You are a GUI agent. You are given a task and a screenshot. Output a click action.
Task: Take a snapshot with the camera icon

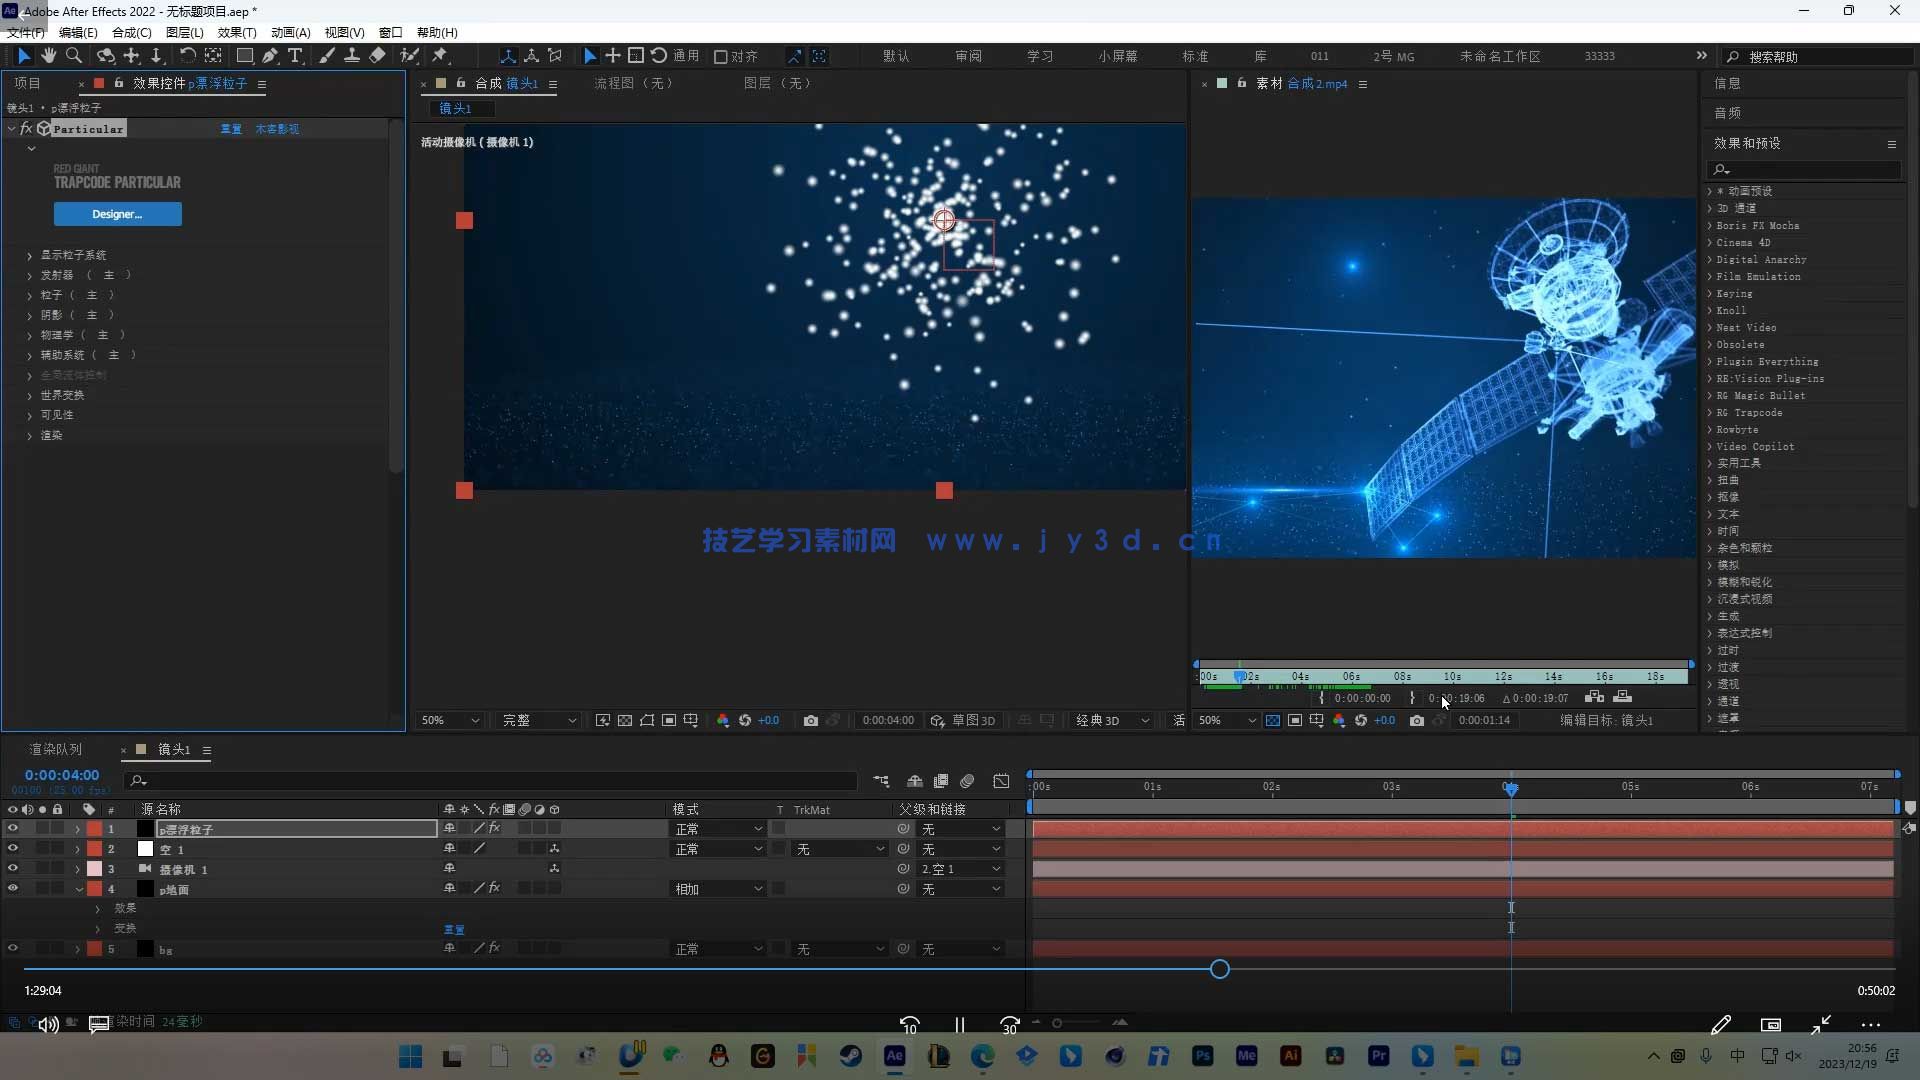tap(811, 721)
